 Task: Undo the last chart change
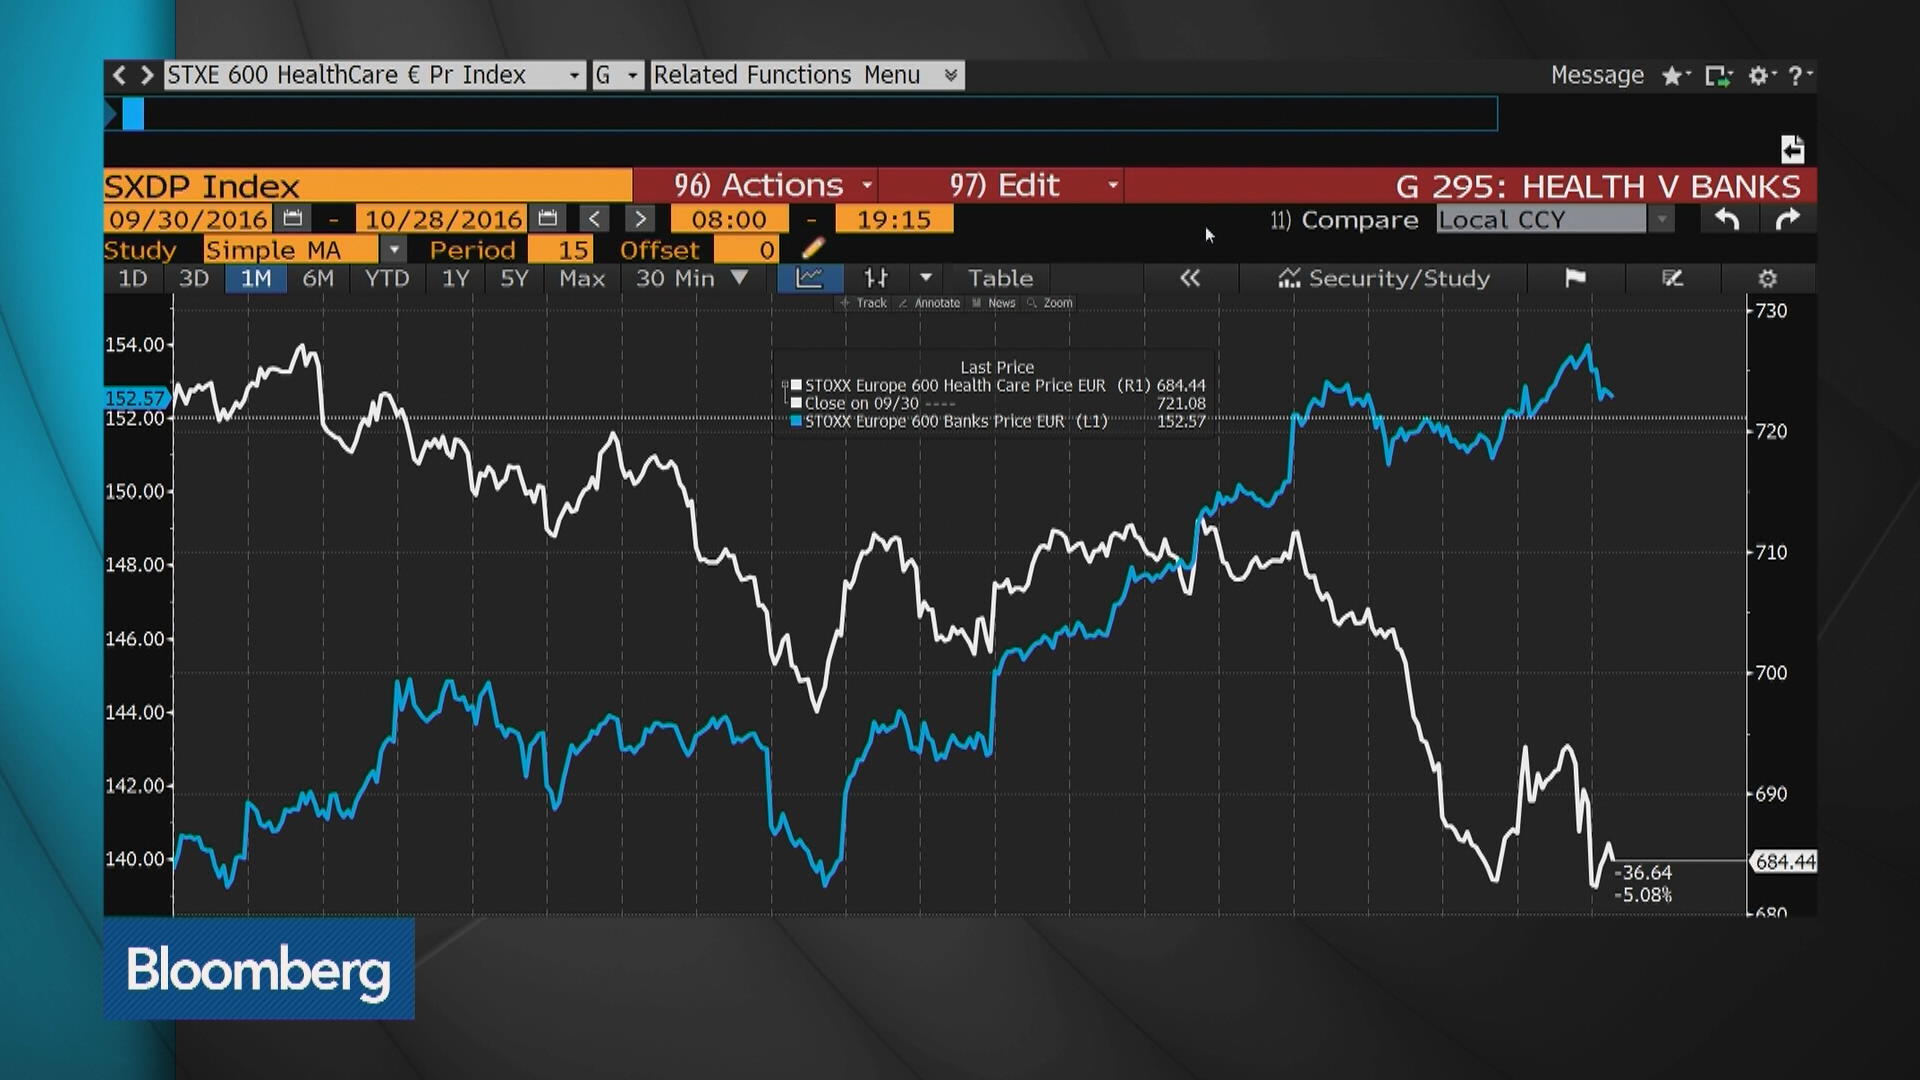click(x=1727, y=219)
